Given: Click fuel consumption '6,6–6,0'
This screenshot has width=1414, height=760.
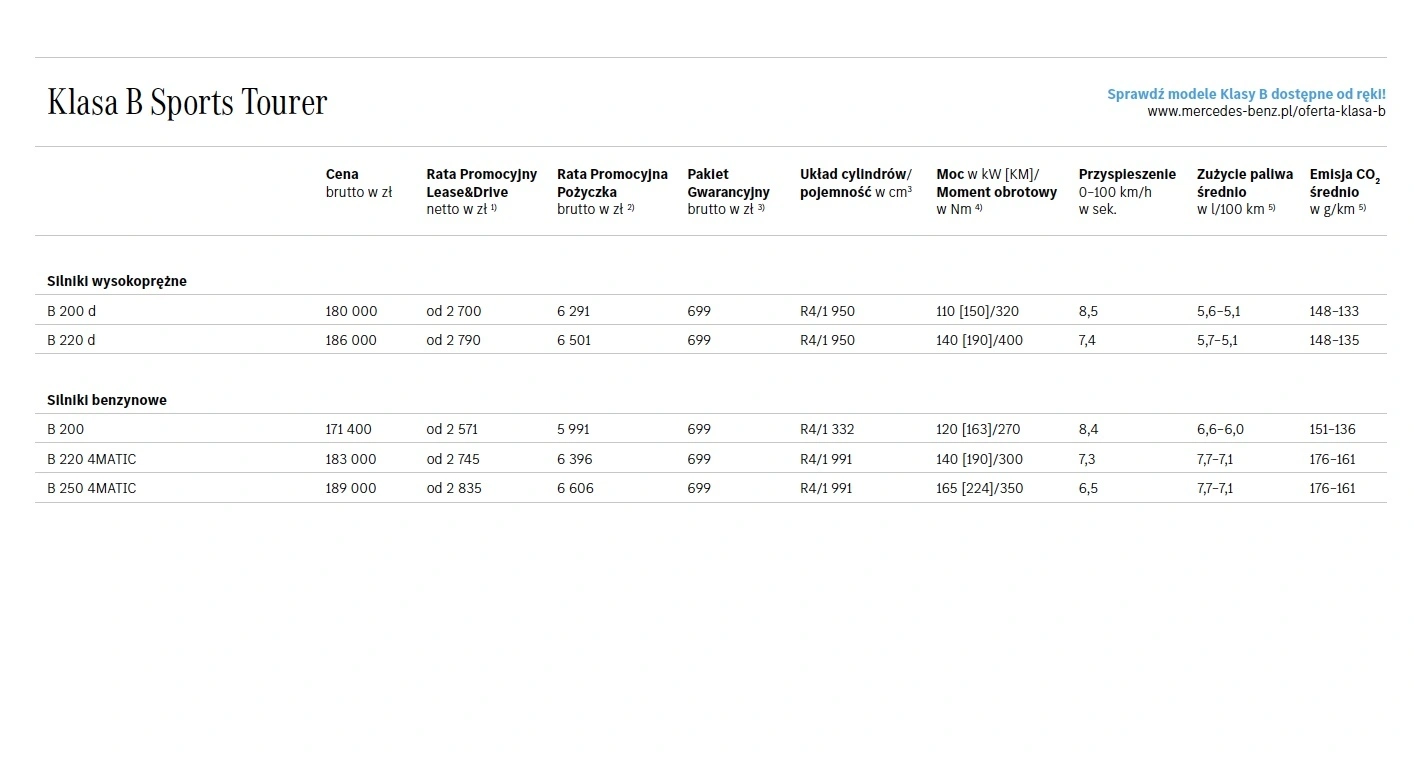Looking at the screenshot, I should coord(1220,429).
